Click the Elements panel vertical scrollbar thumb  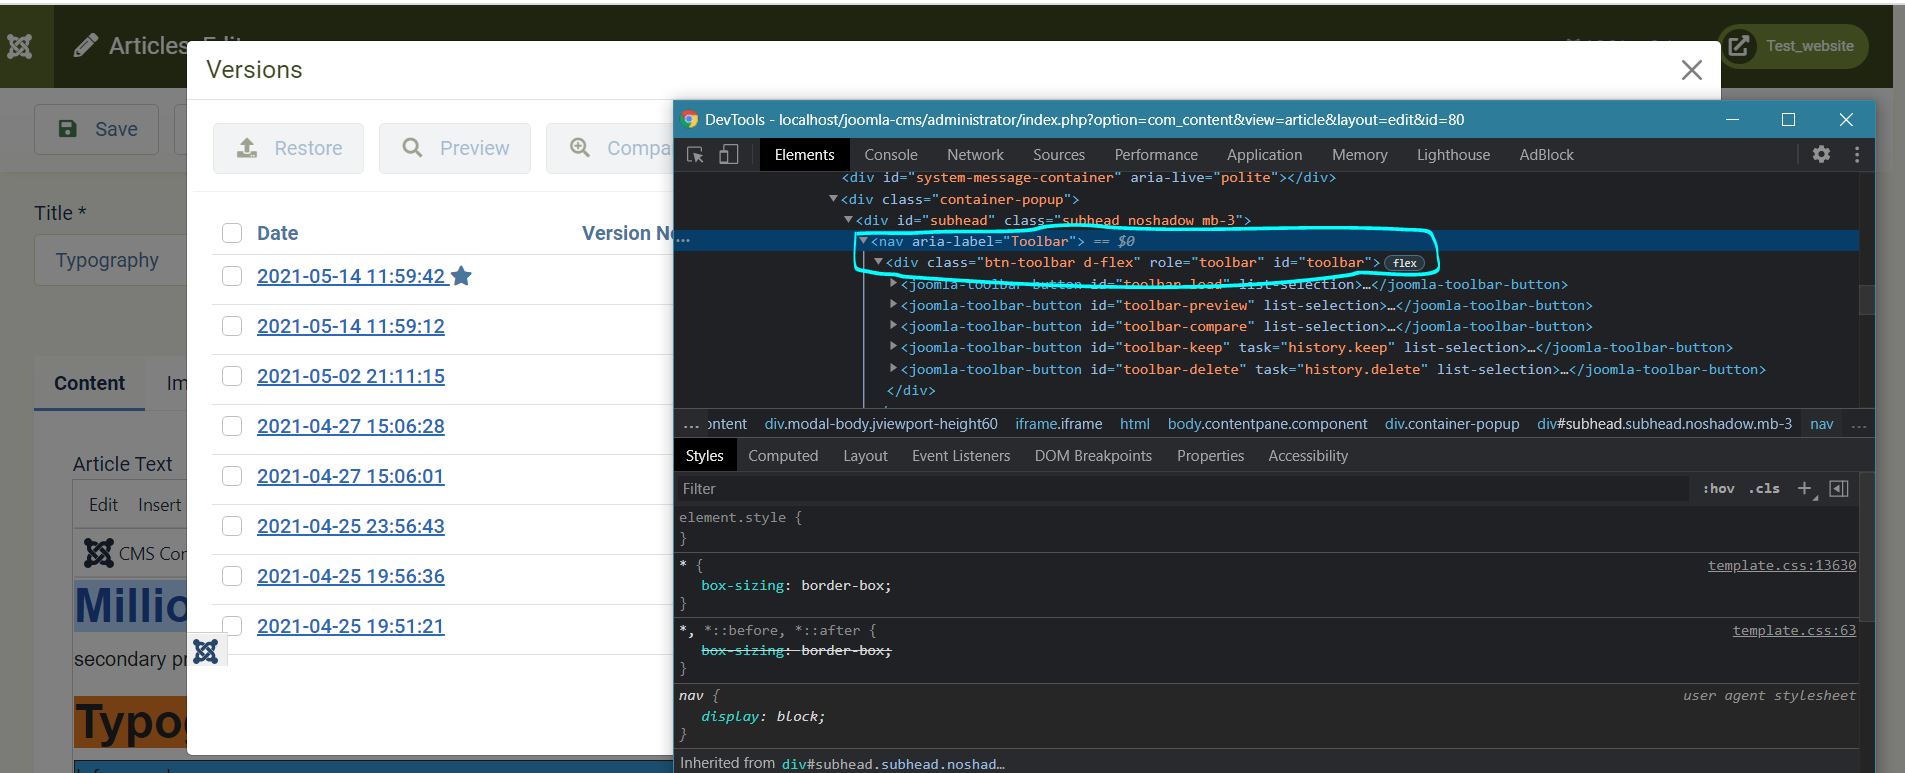[x=1866, y=300]
